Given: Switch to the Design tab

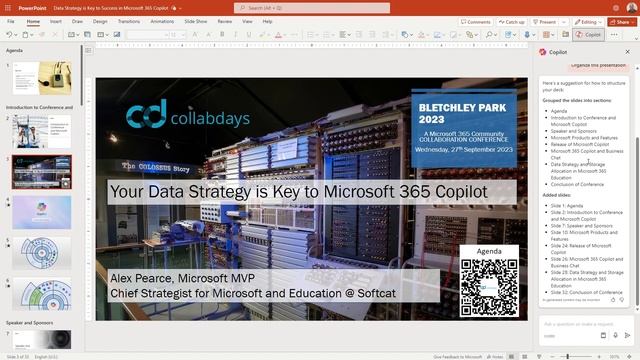Looking at the screenshot, I should [x=100, y=21].
